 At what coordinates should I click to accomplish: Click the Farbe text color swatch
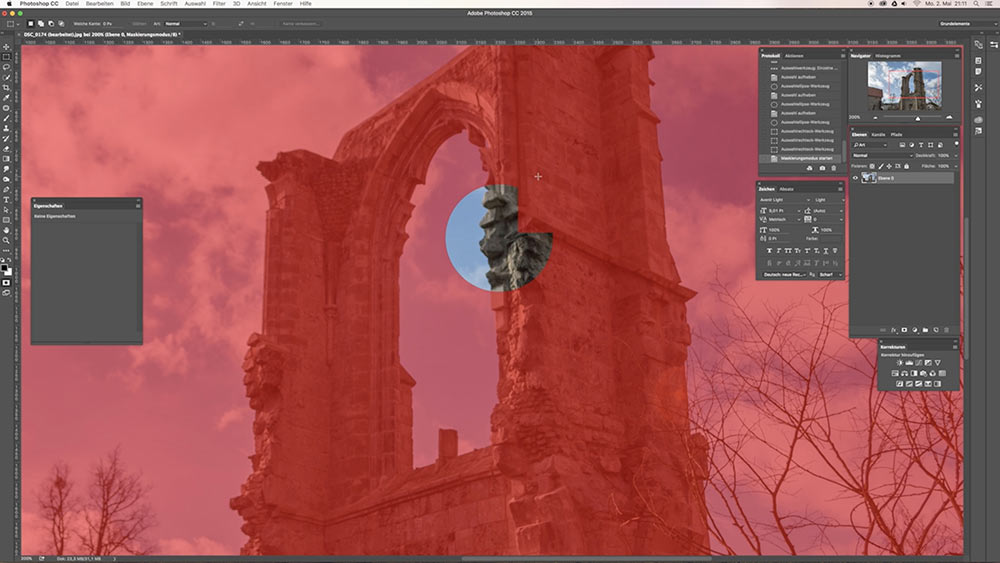(830, 238)
